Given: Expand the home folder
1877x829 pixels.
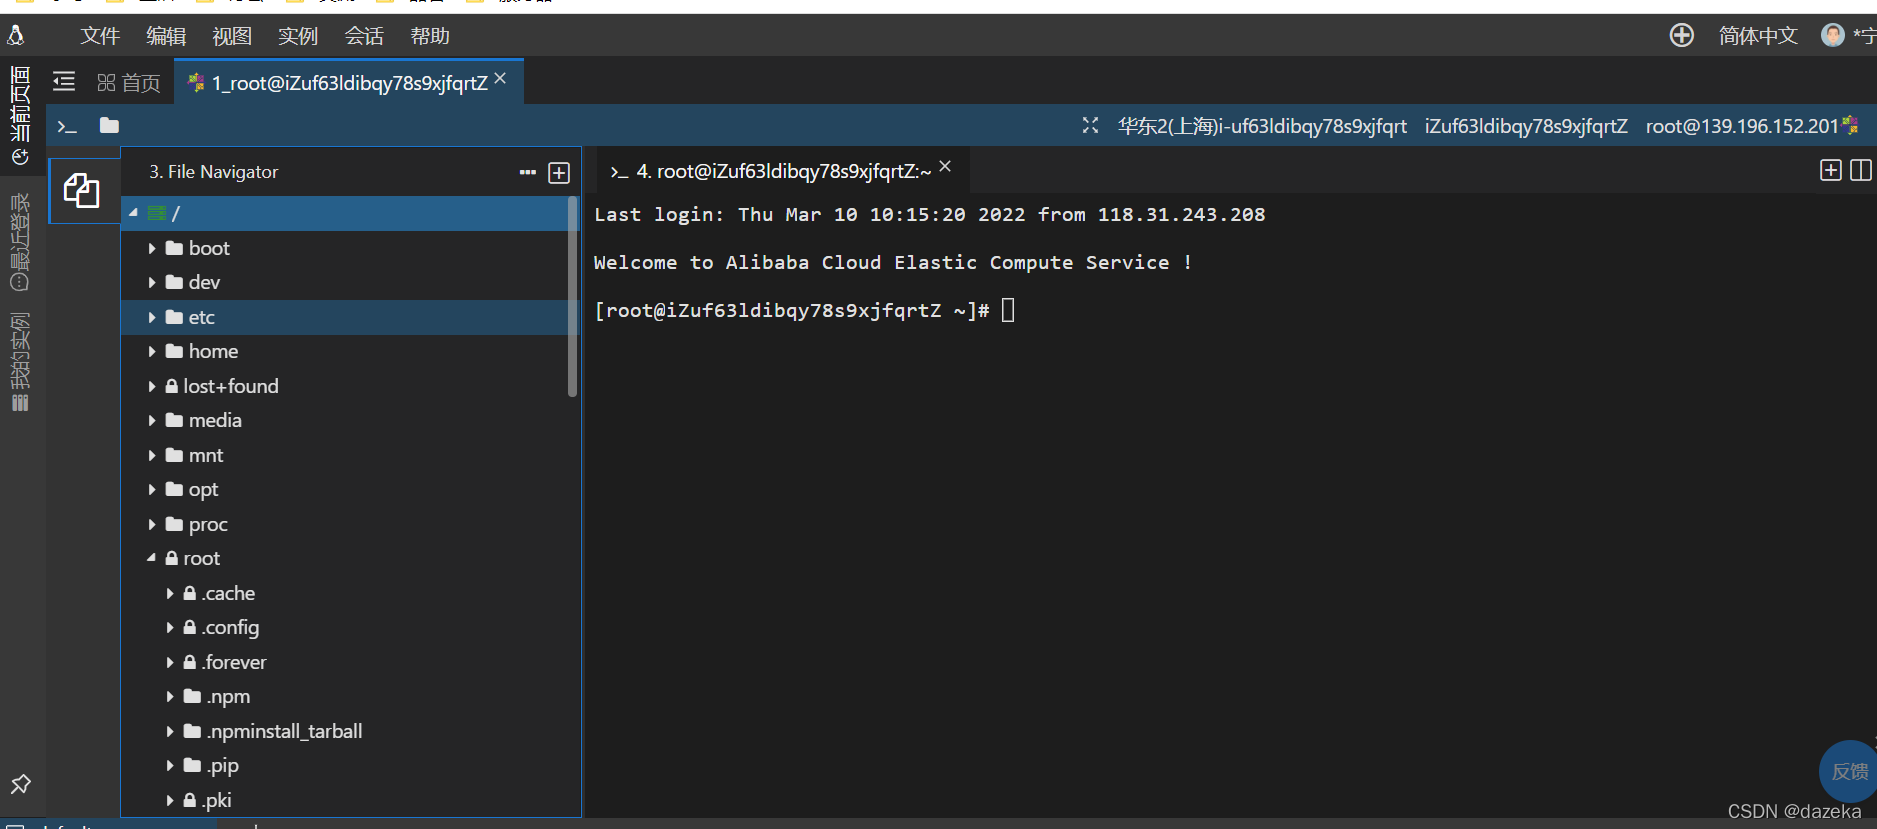Looking at the screenshot, I should [x=152, y=352].
